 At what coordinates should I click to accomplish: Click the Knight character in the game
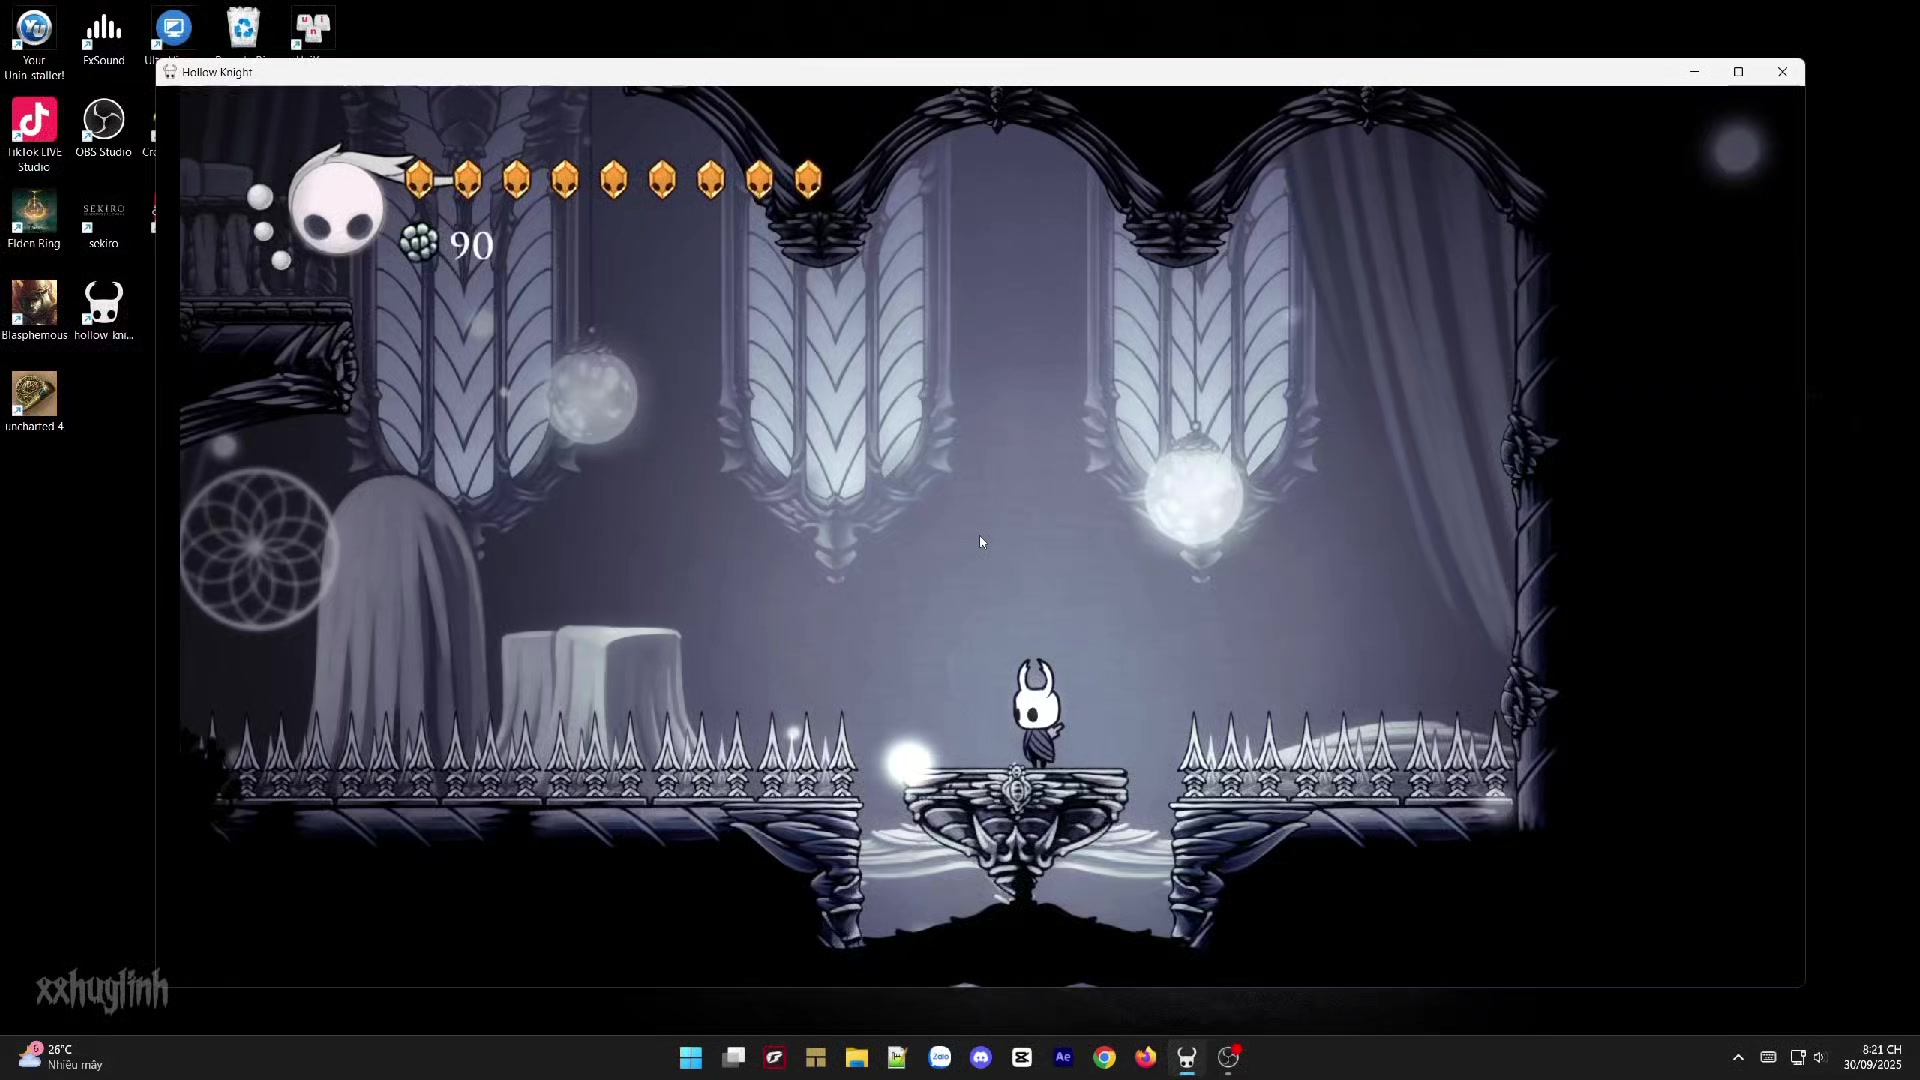(1037, 712)
